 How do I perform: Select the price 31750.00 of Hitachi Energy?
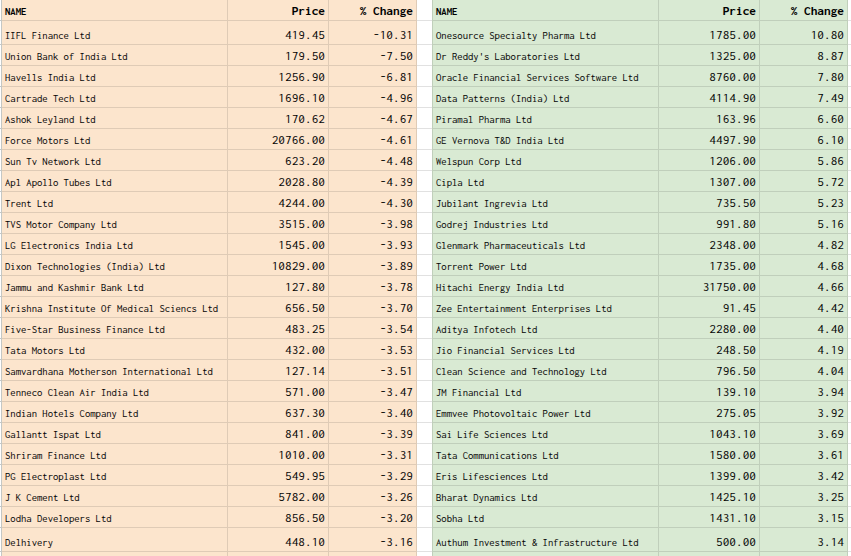coord(729,288)
